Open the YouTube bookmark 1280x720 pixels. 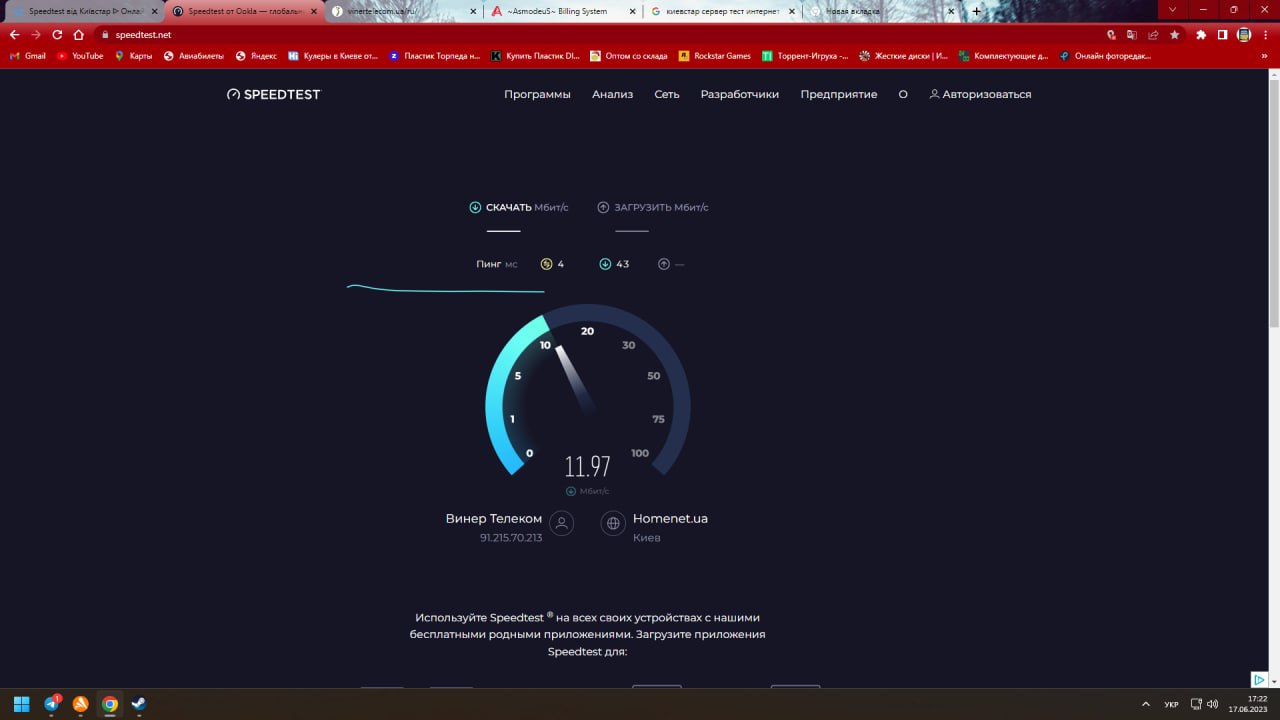point(80,56)
